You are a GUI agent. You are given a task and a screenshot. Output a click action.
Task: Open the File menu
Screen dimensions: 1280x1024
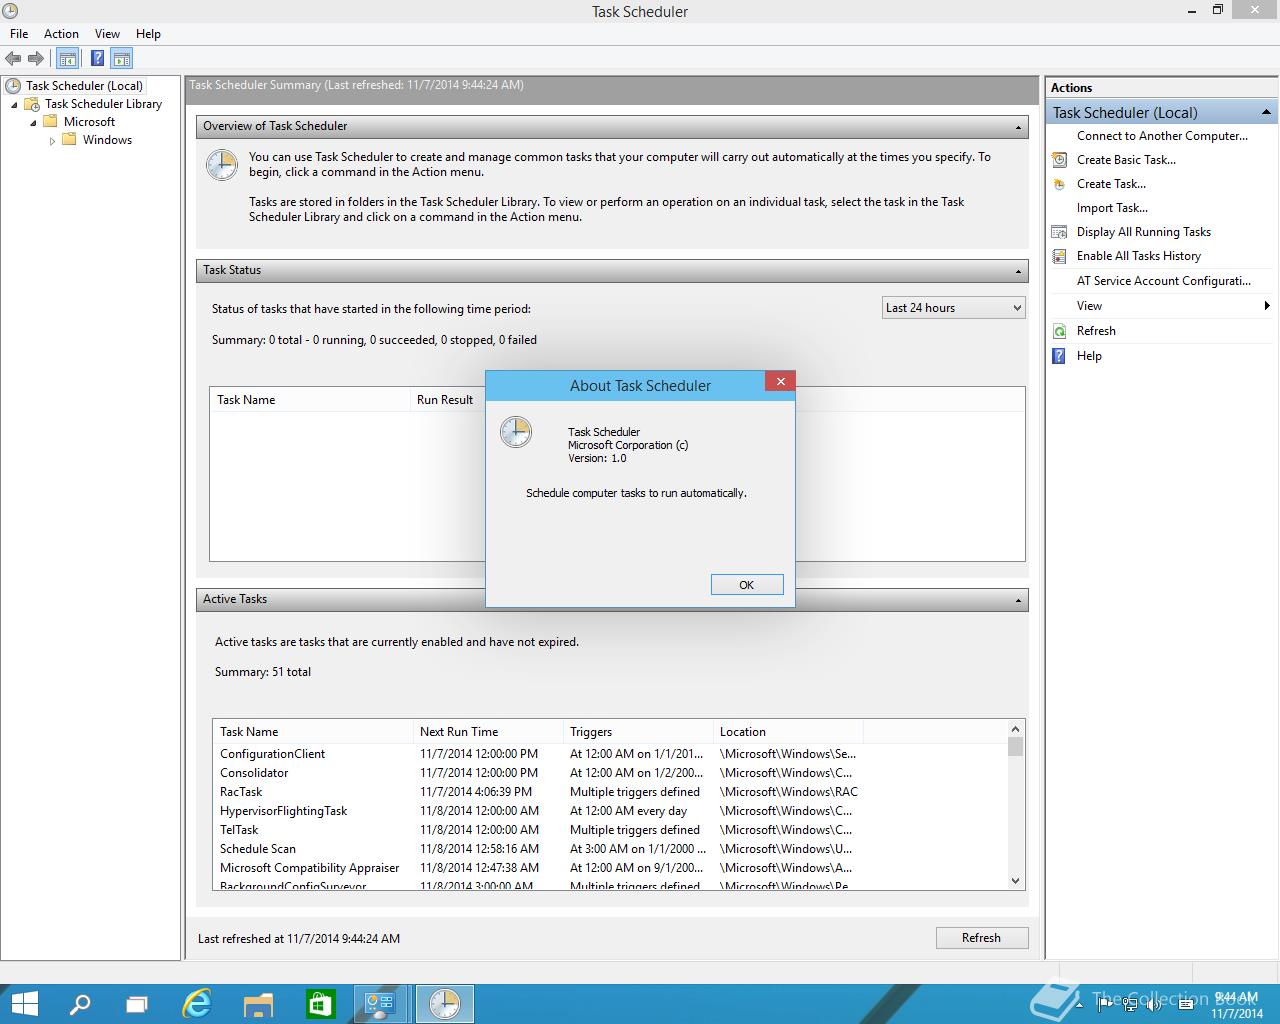point(19,34)
